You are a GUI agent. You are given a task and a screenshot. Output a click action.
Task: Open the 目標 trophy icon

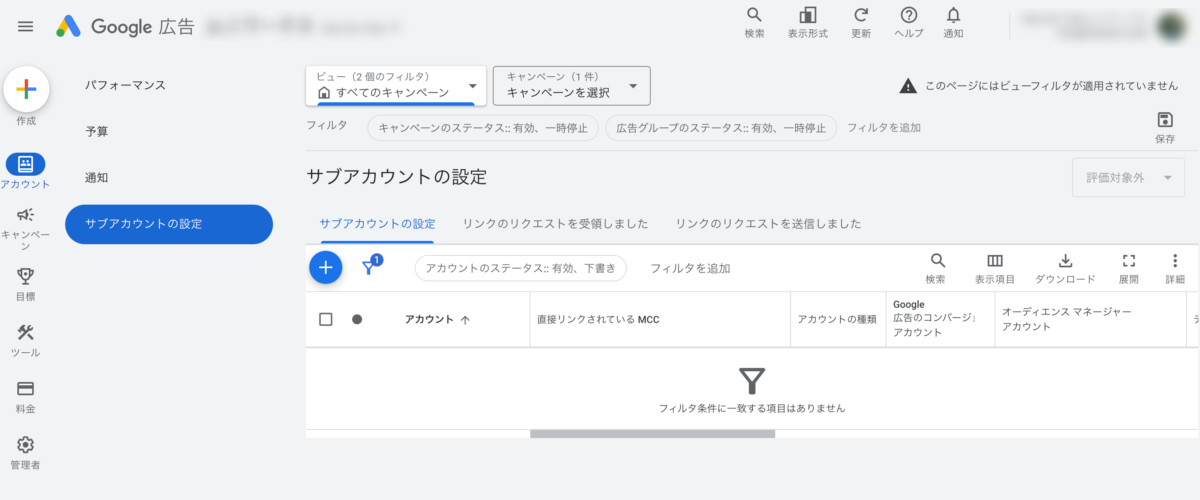click(x=26, y=276)
